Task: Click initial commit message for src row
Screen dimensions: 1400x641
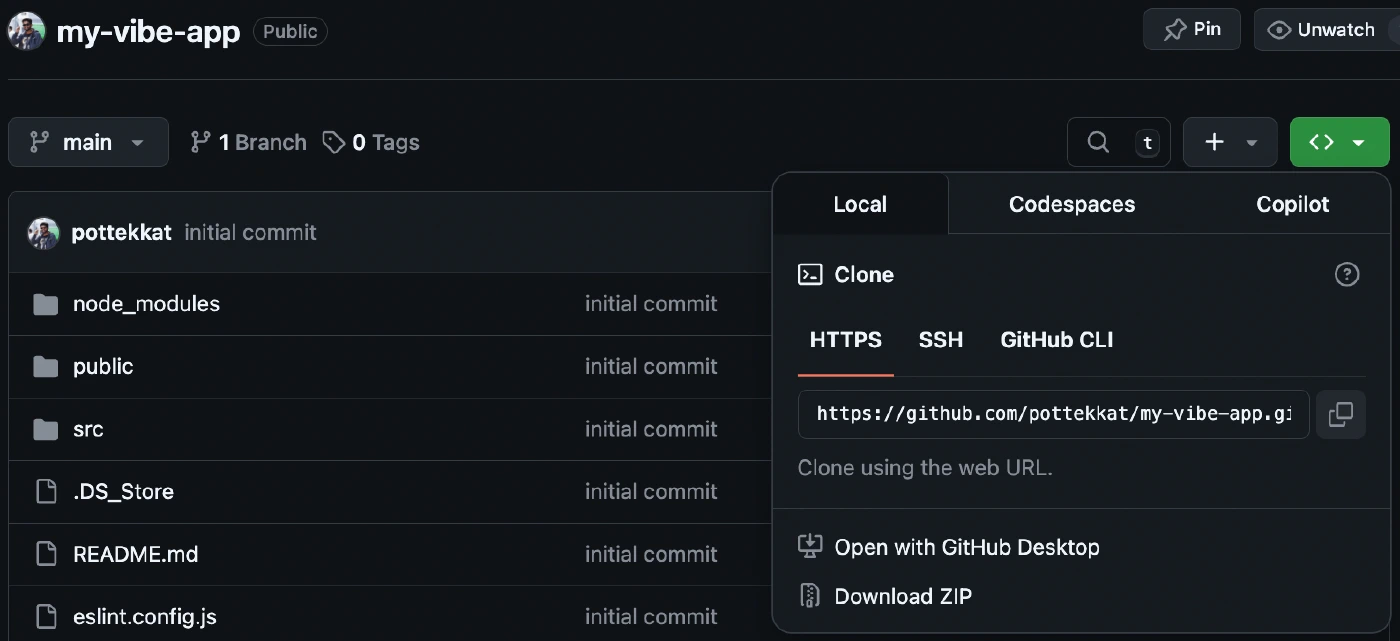Action: [x=651, y=429]
